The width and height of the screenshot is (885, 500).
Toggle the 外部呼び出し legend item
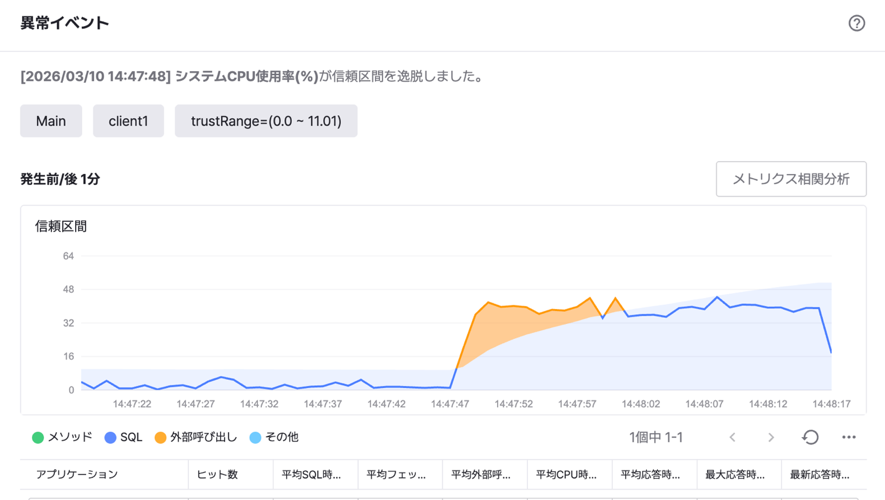point(196,437)
